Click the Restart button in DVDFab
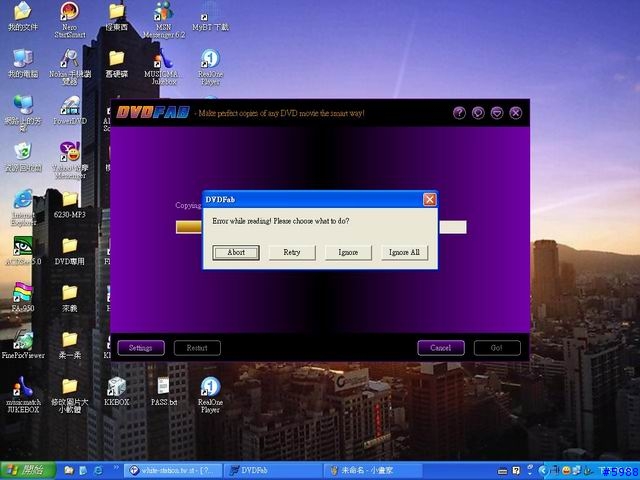 pyautogui.click(x=197, y=348)
